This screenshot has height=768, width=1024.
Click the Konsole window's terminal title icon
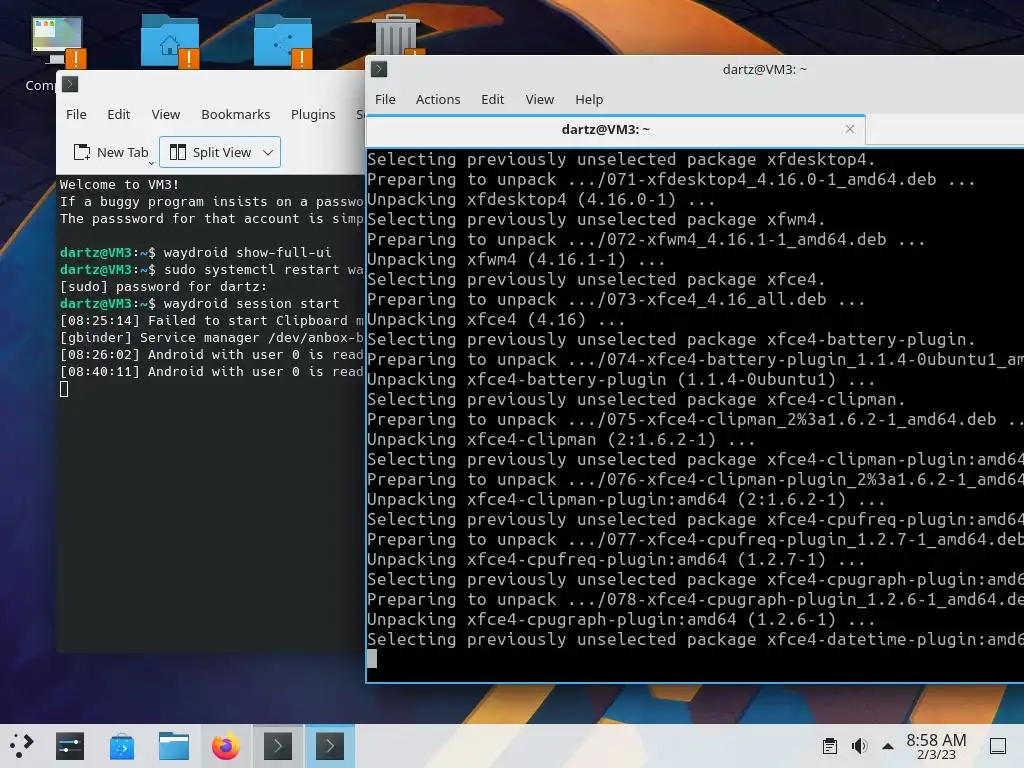[70, 84]
